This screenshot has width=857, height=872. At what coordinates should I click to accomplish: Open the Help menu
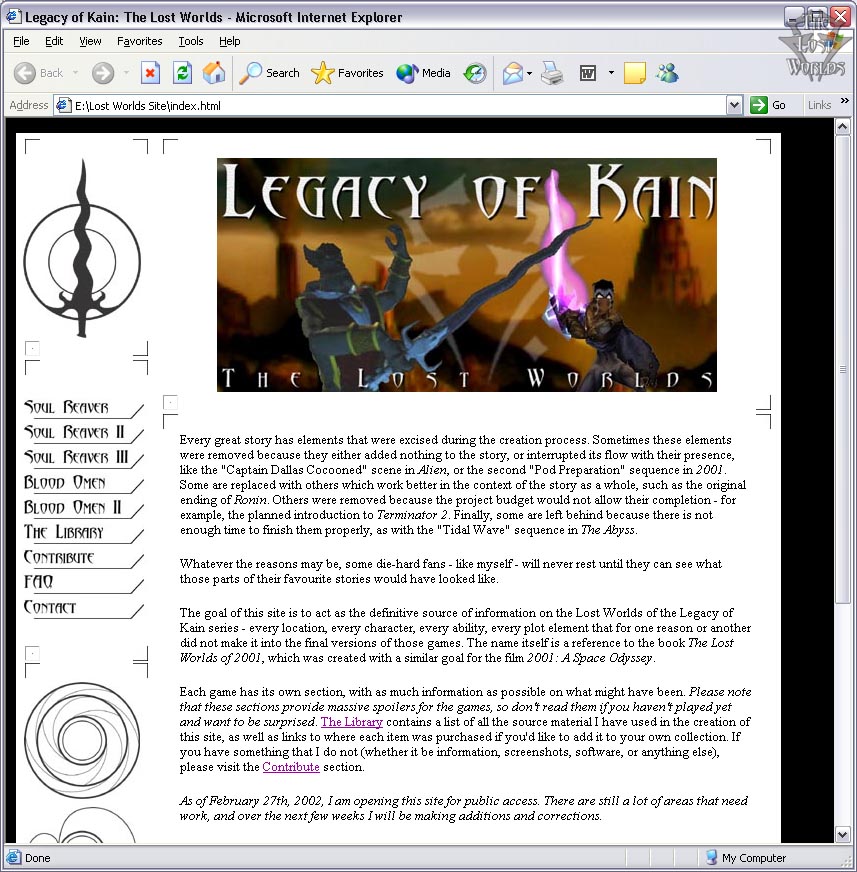click(x=230, y=41)
